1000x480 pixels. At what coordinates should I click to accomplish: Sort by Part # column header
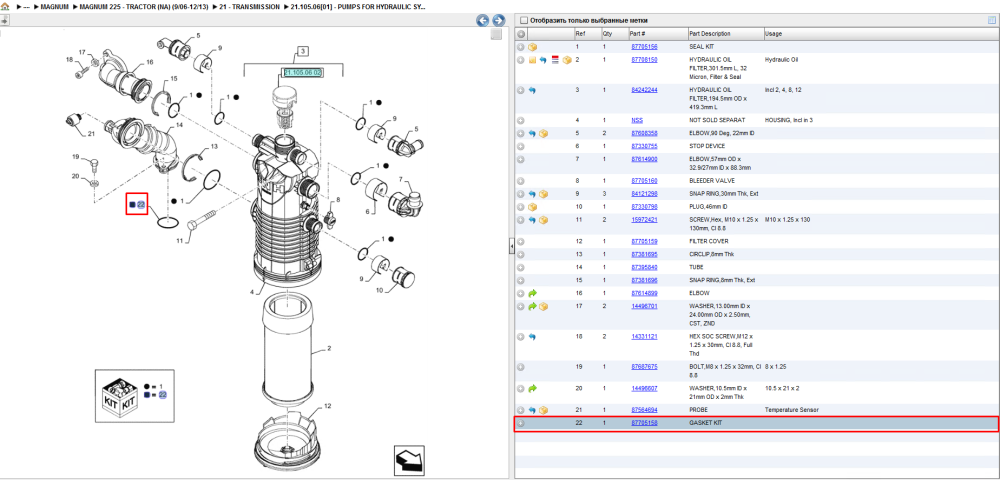click(658, 34)
